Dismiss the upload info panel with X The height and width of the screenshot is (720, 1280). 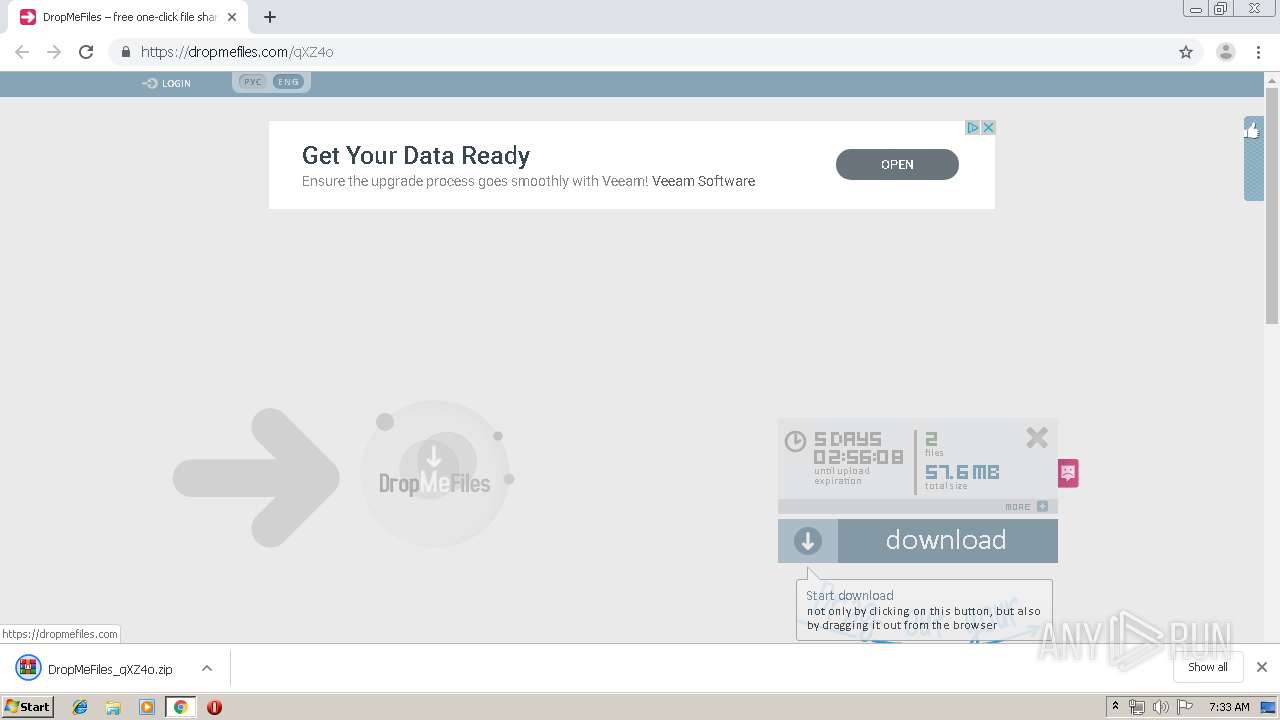point(1037,437)
